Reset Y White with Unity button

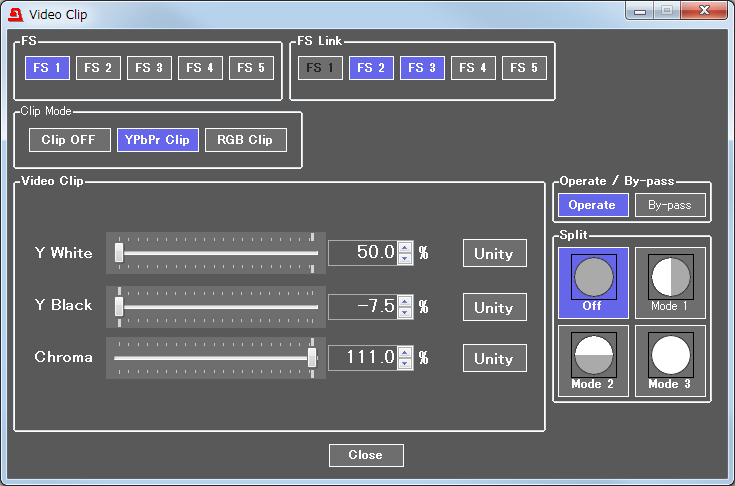click(x=494, y=253)
